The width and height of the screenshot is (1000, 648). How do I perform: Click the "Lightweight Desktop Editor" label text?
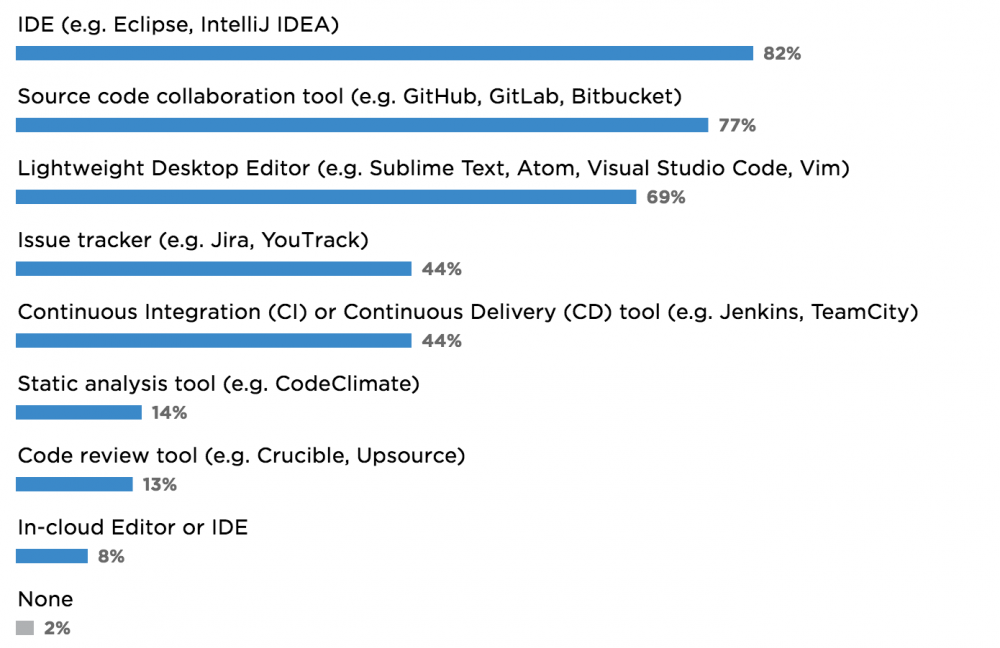433,169
